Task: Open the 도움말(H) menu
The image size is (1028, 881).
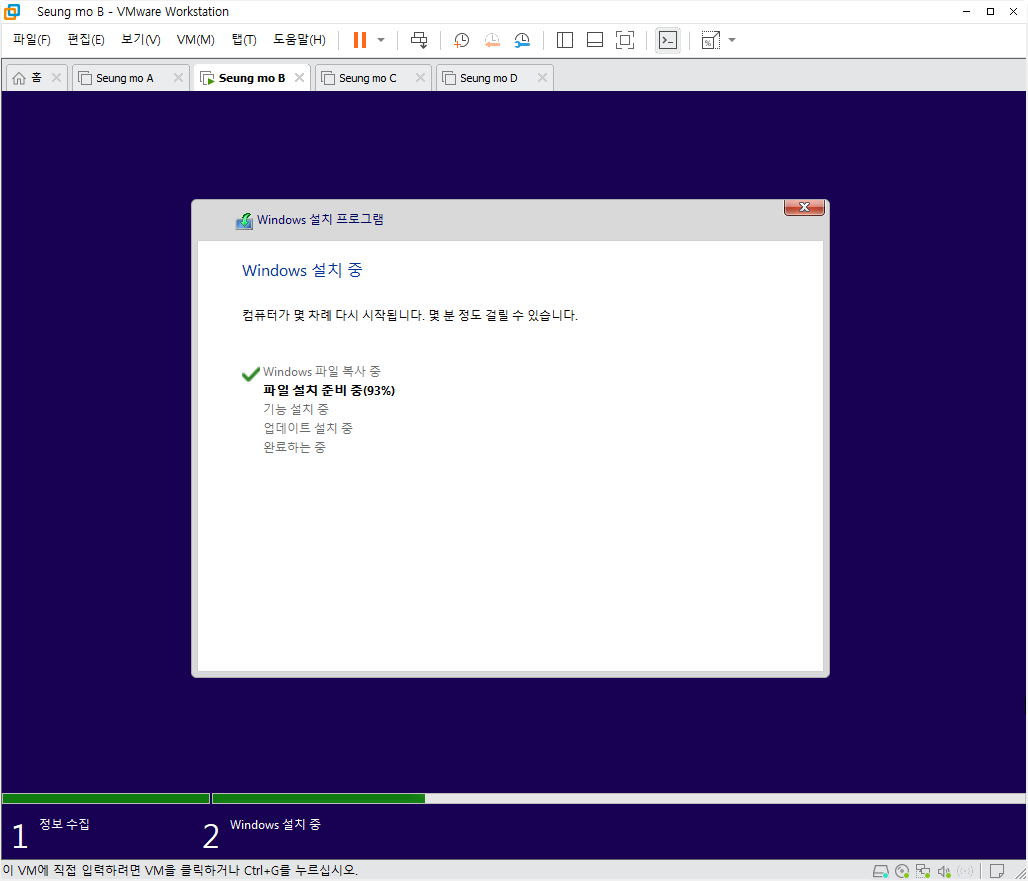Action: pyautogui.click(x=300, y=40)
